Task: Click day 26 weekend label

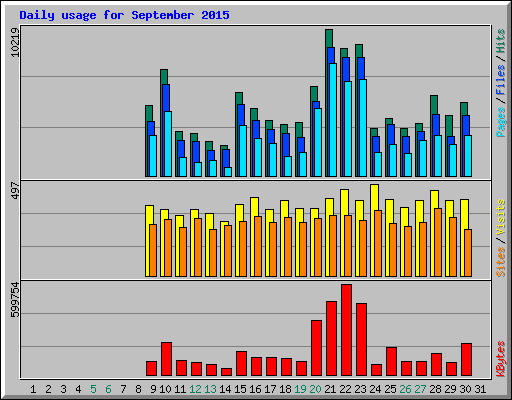Action: pos(405,389)
